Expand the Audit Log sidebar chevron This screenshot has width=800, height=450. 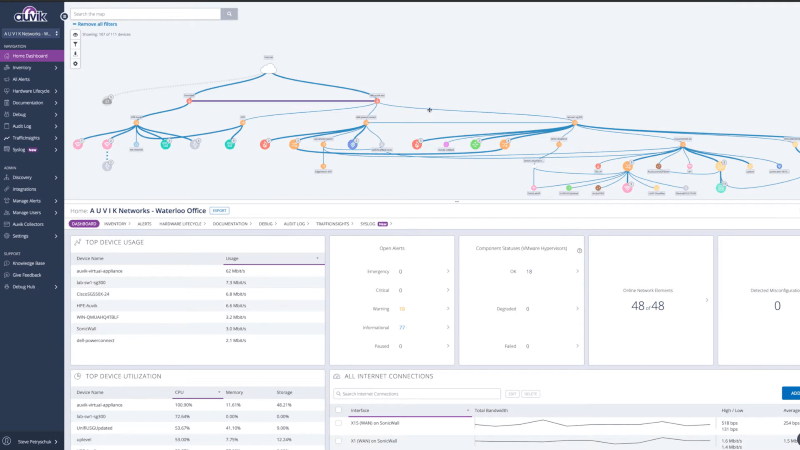pos(56,127)
